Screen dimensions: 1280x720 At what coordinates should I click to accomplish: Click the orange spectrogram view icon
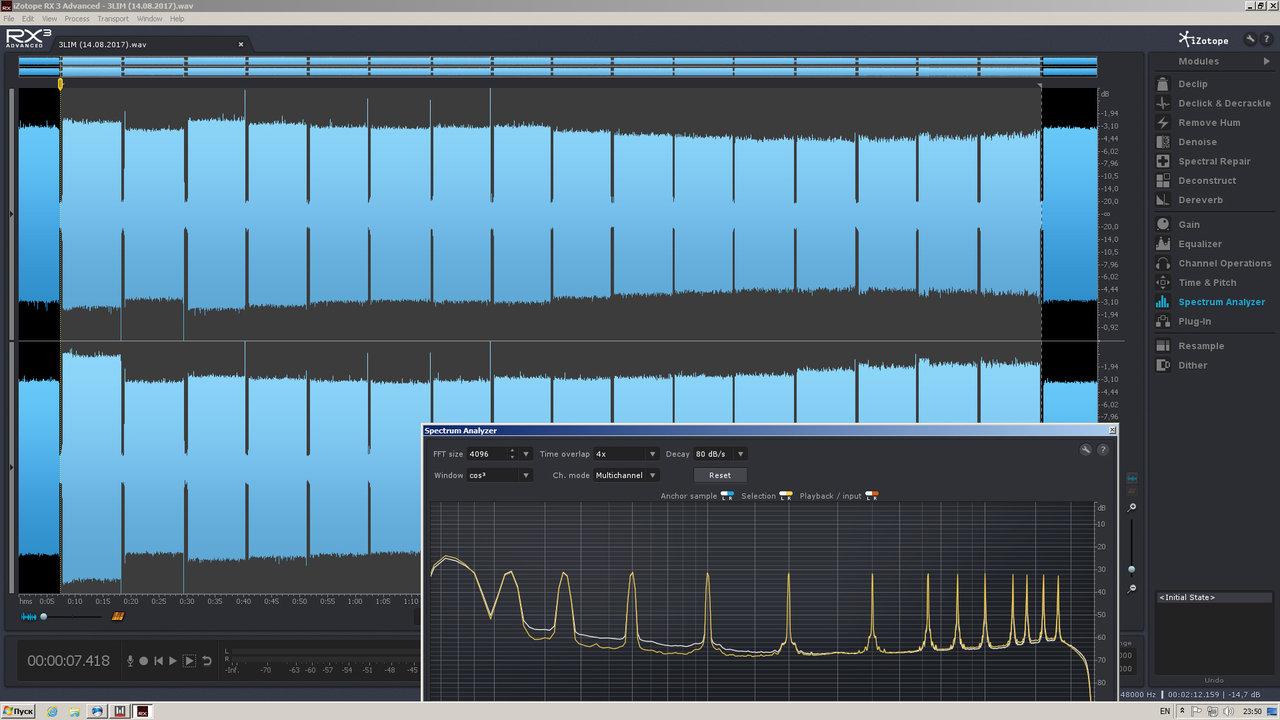pyautogui.click(x=118, y=616)
